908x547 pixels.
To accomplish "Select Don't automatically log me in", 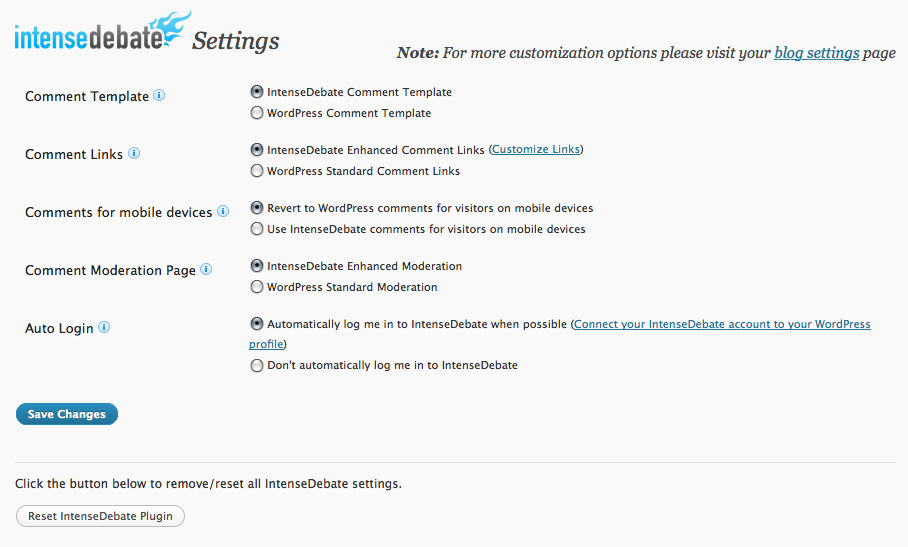I will coord(257,366).
